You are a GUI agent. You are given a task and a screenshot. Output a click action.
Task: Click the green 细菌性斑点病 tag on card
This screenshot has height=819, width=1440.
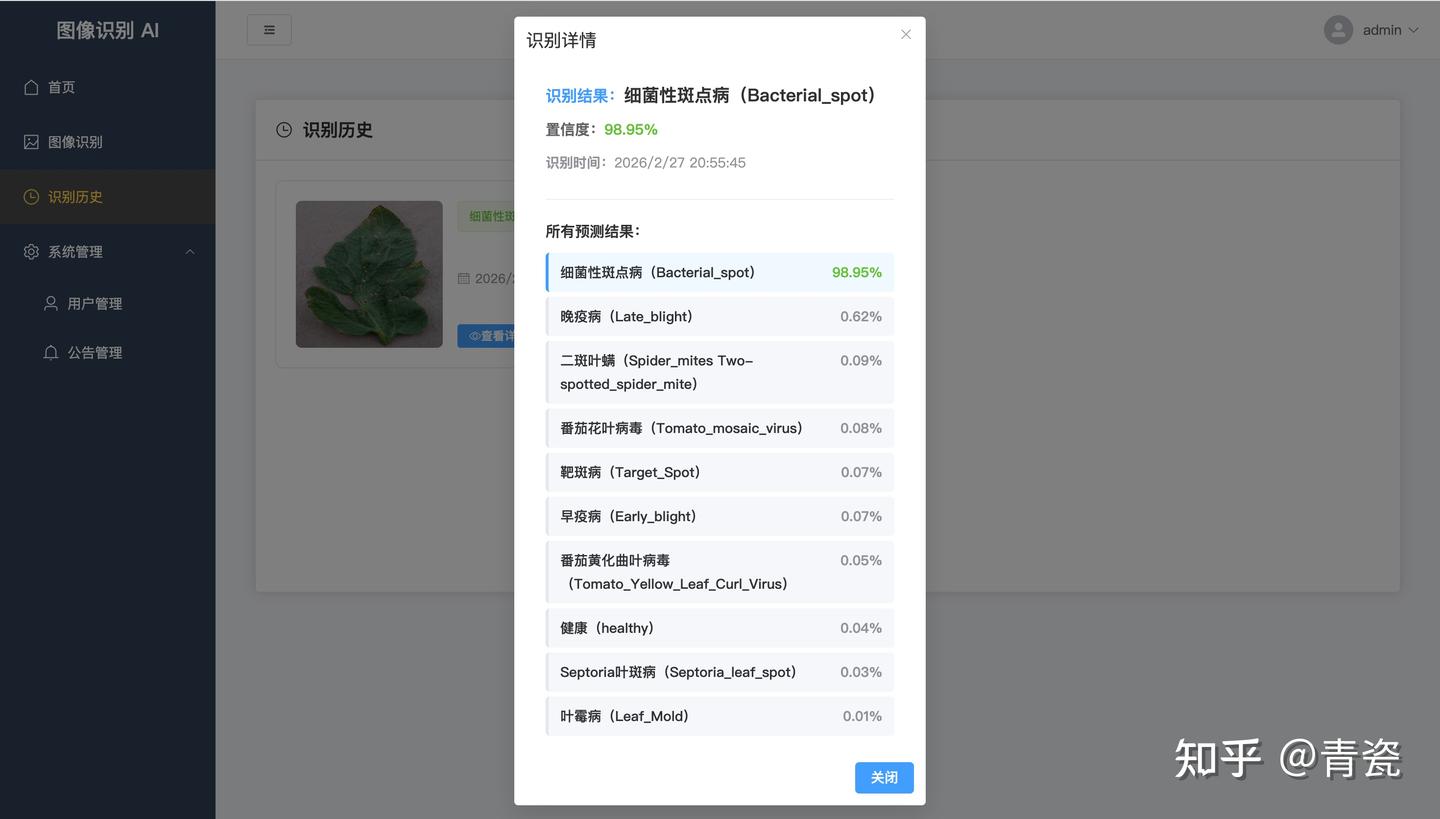(487, 217)
